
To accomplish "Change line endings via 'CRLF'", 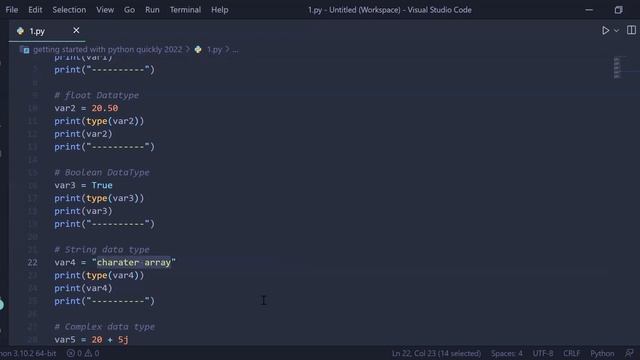I will [x=571, y=353].
